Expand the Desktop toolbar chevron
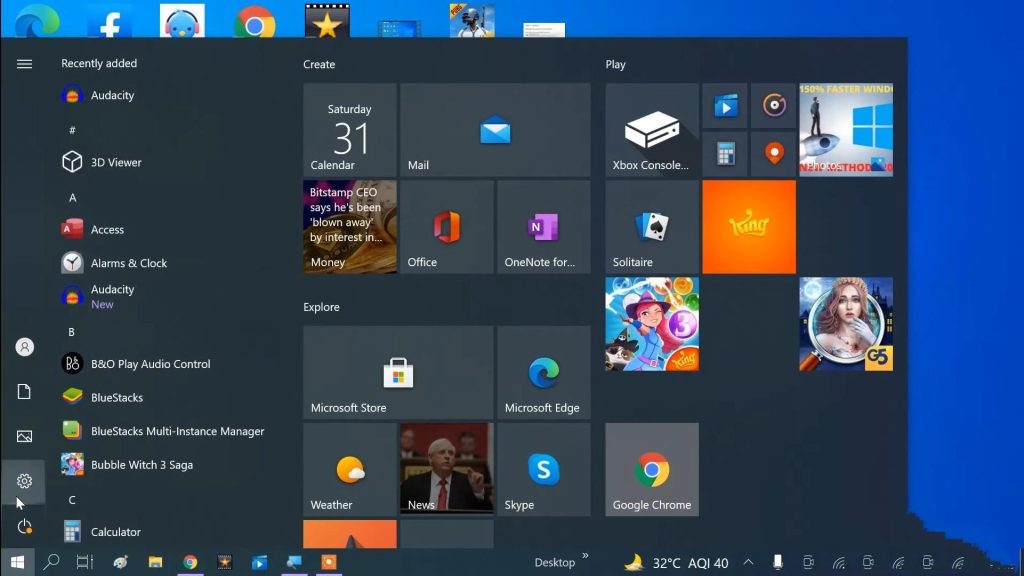The width and height of the screenshot is (1024, 576). tap(585, 556)
